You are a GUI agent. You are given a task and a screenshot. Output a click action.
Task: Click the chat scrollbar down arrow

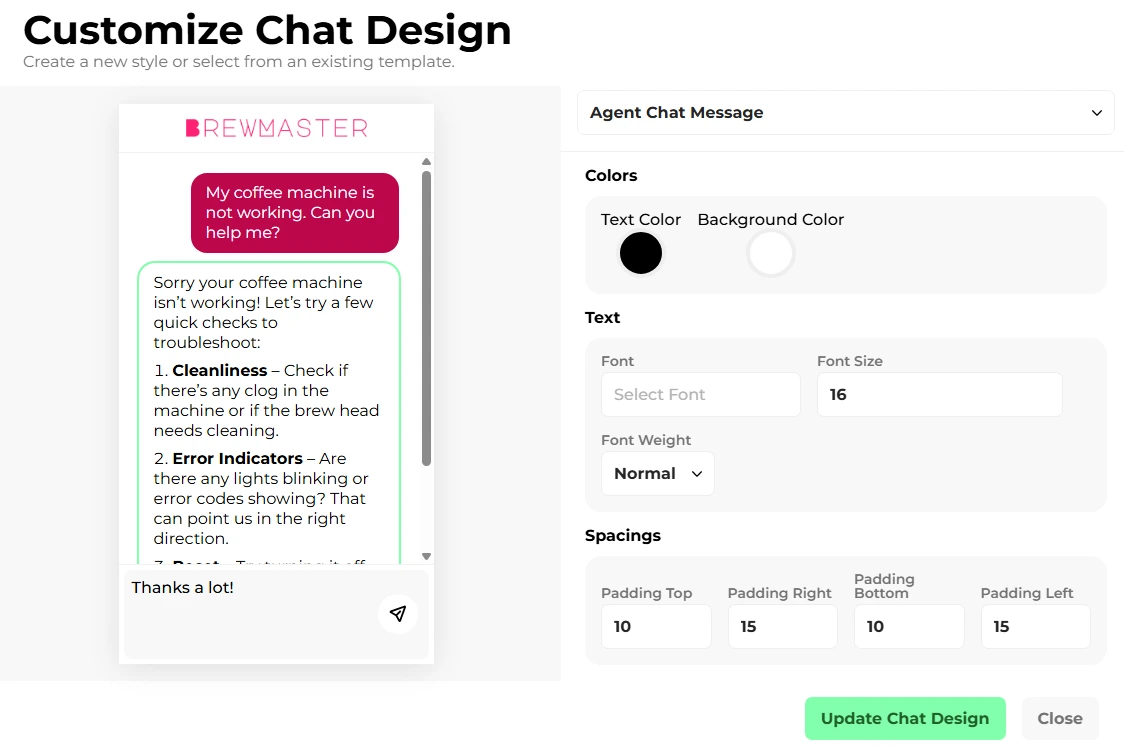(x=426, y=556)
